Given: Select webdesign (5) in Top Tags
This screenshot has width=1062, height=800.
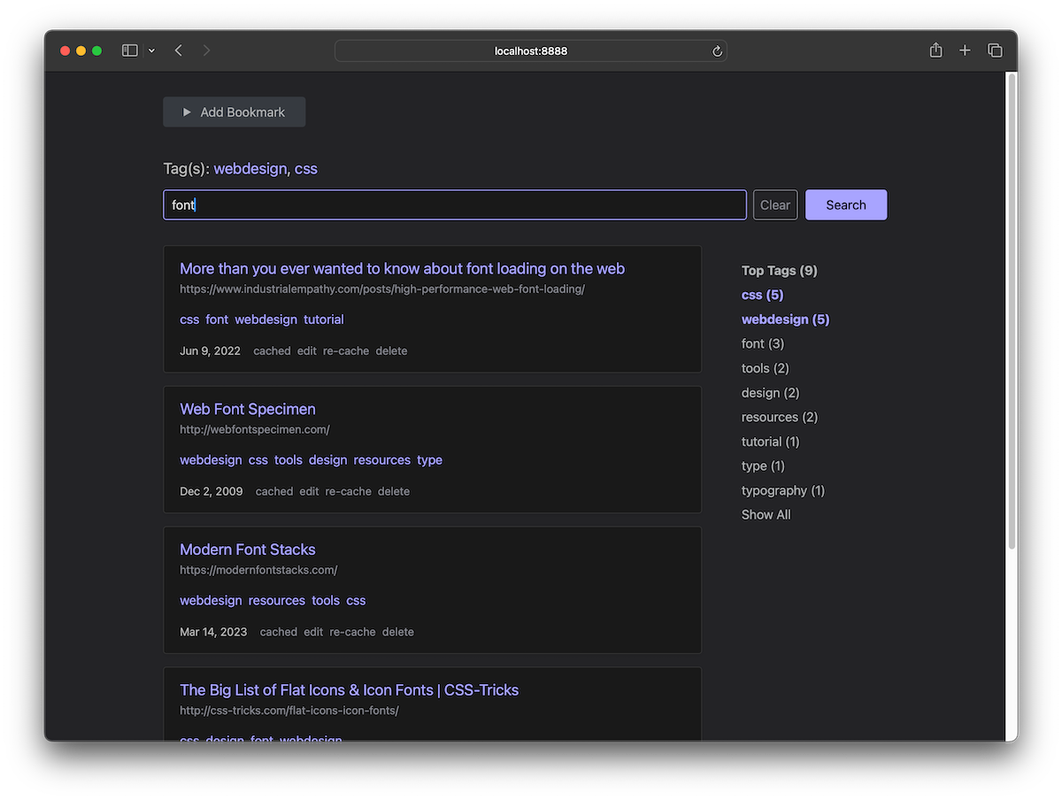Looking at the screenshot, I should (x=785, y=320).
